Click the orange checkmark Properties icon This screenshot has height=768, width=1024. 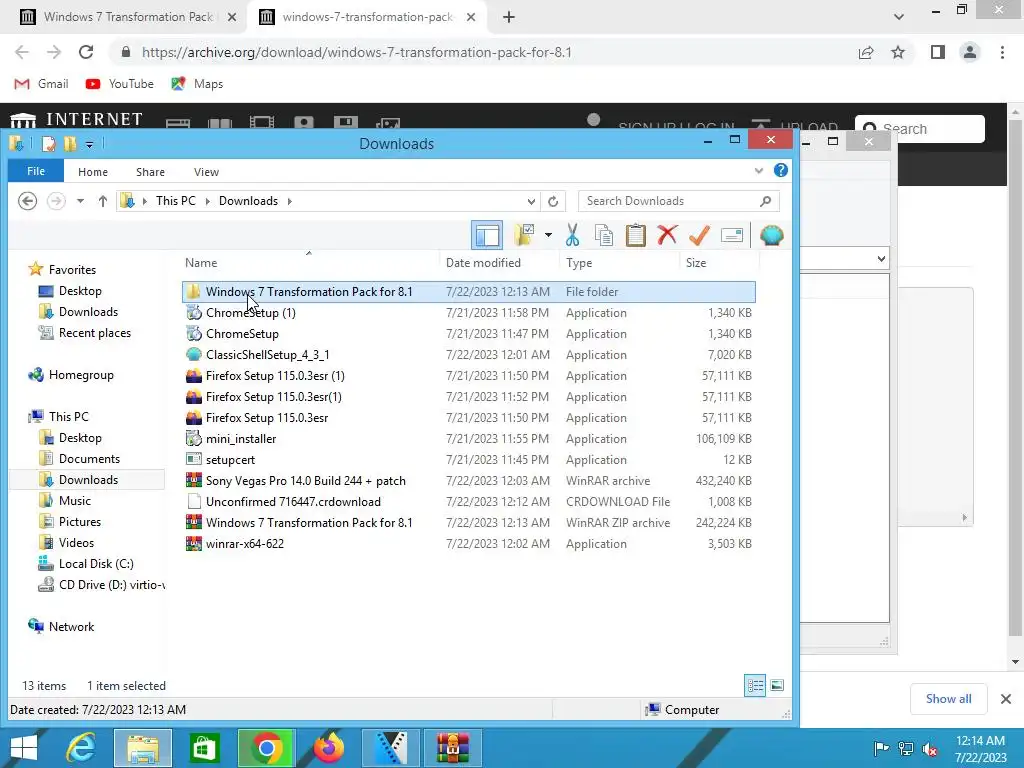click(x=699, y=235)
